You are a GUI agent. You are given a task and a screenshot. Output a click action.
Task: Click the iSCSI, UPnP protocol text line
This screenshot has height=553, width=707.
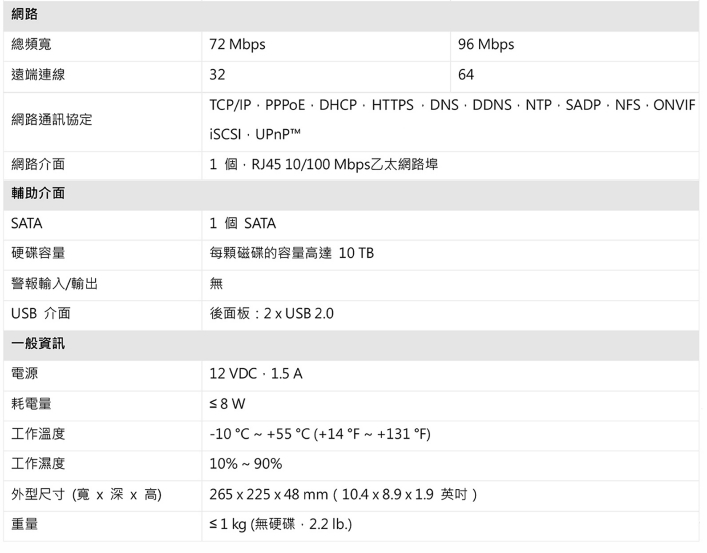(257, 133)
